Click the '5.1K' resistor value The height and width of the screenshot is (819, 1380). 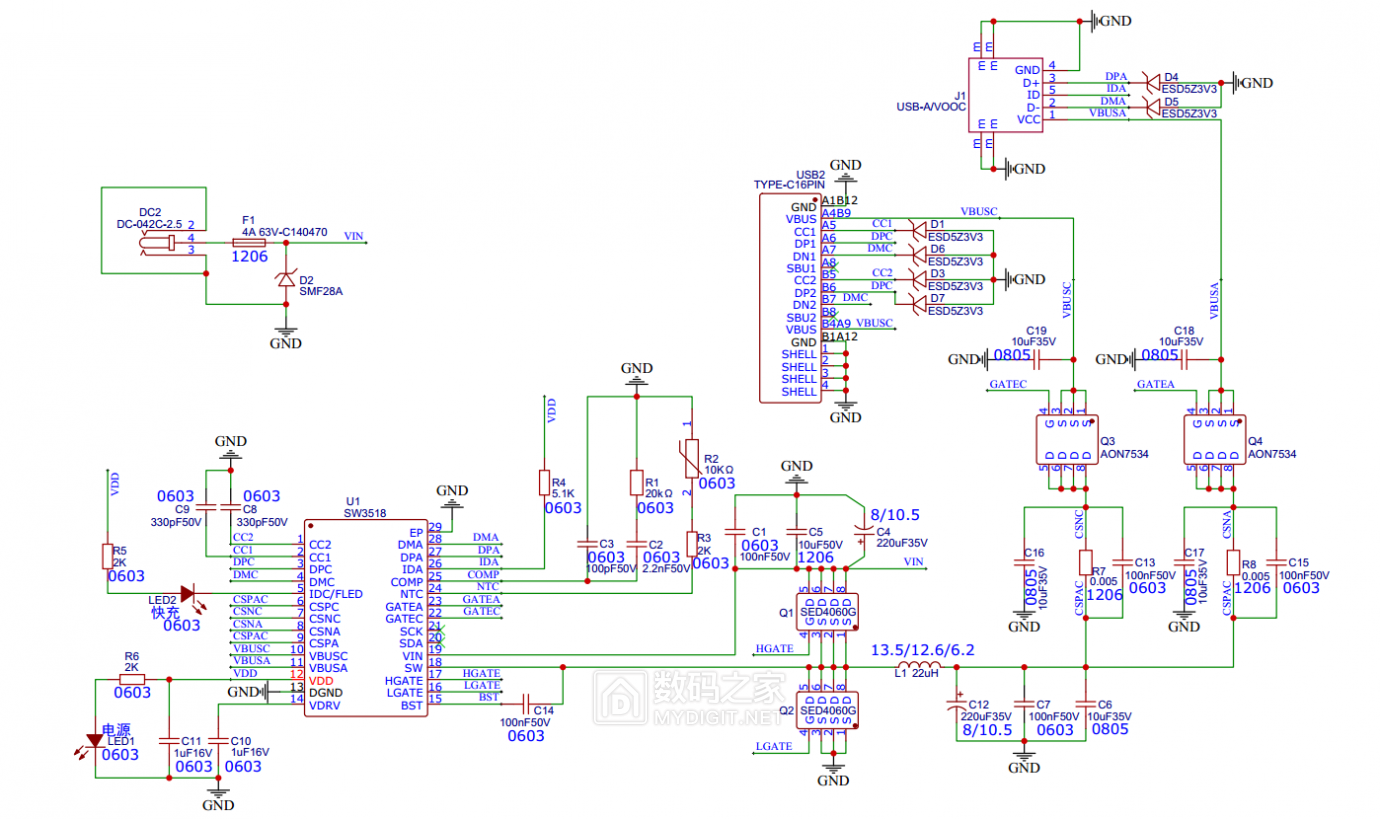(x=563, y=493)
